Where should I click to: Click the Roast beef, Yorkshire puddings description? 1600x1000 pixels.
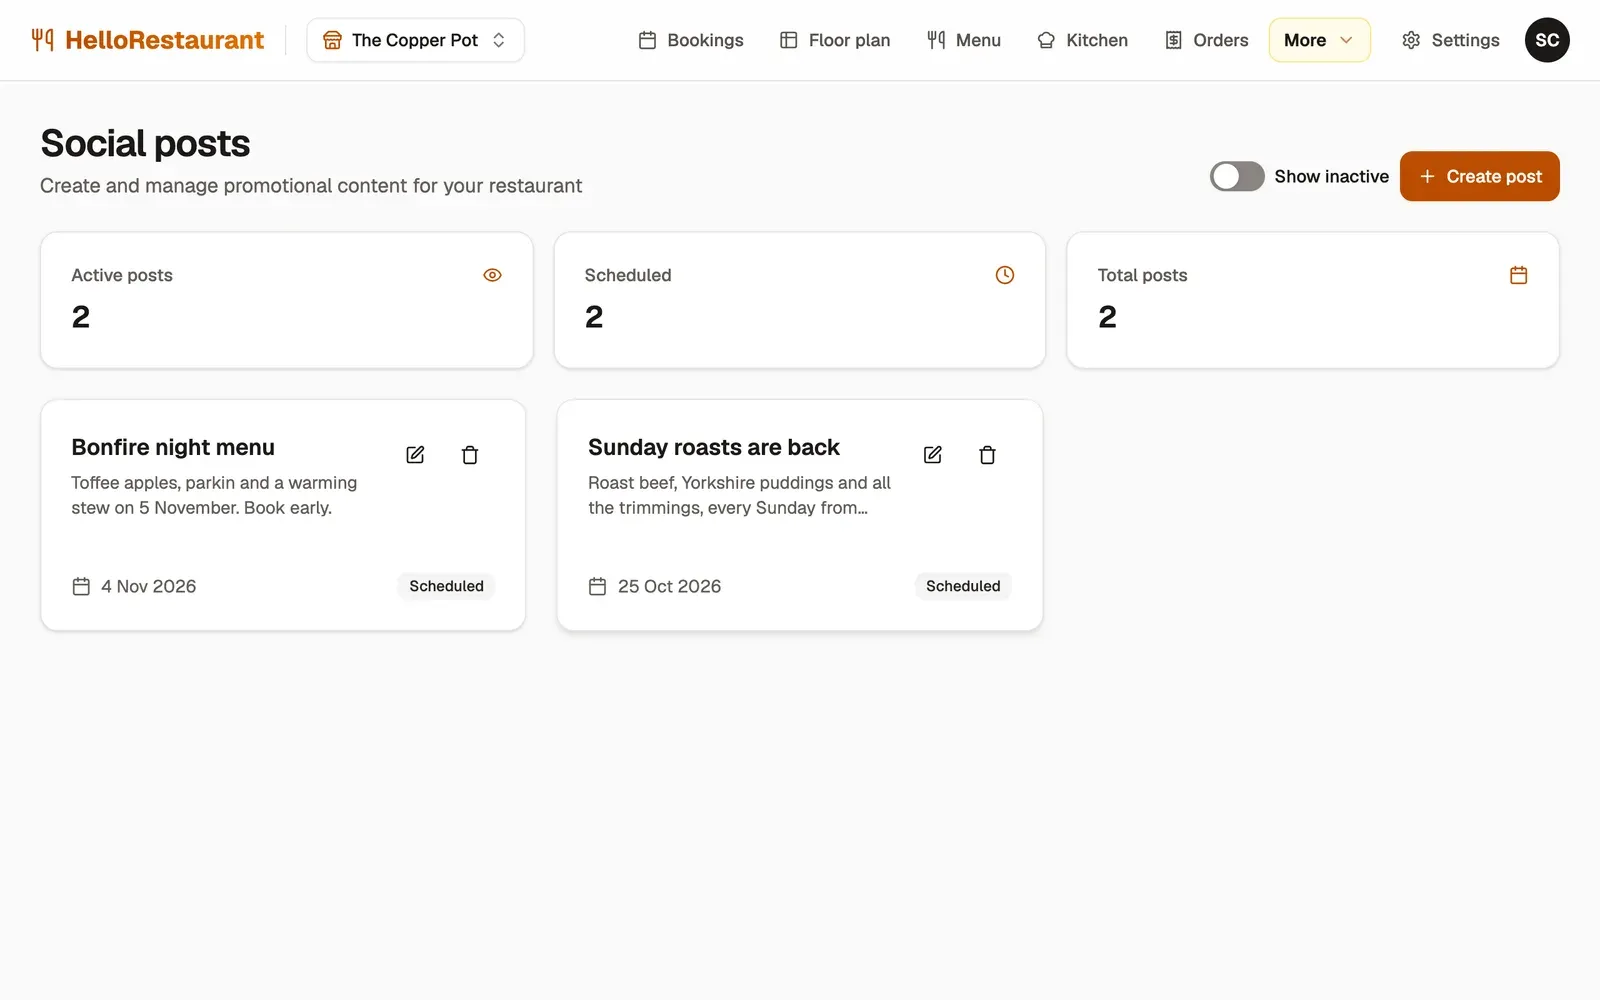point(739,495)
